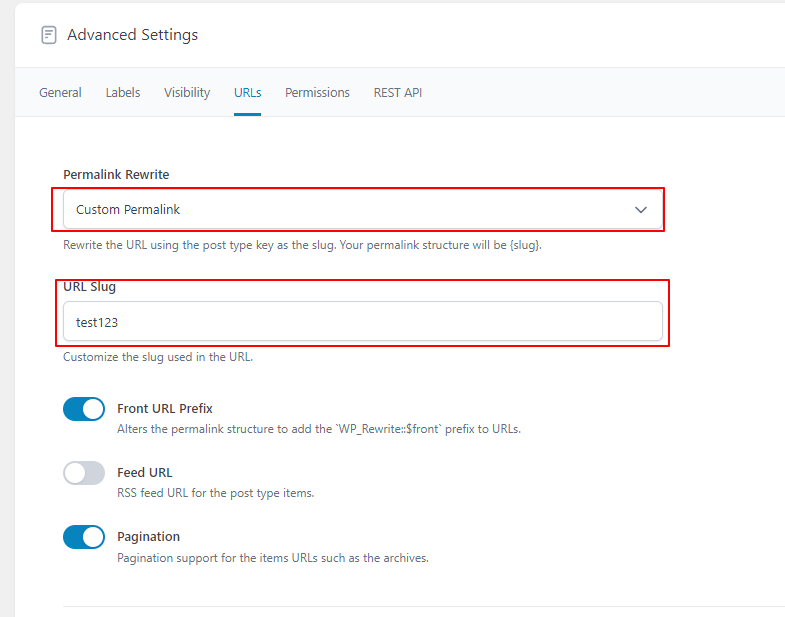Click the URL Slug field label

tap(90, 287)
